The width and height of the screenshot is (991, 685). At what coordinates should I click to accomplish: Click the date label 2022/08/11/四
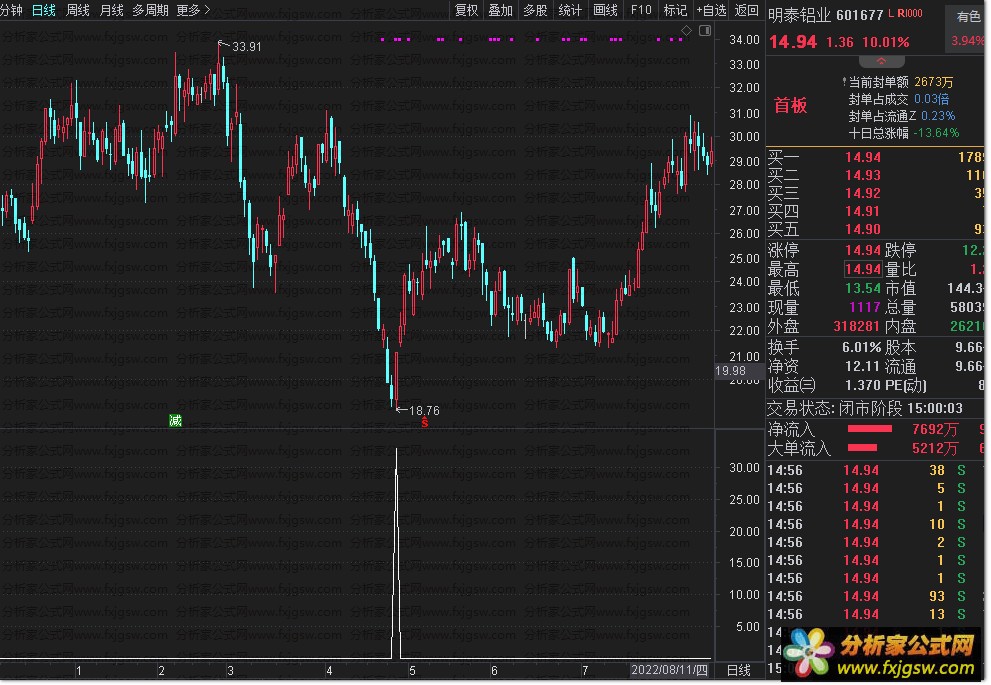click(x=669, y=670)
